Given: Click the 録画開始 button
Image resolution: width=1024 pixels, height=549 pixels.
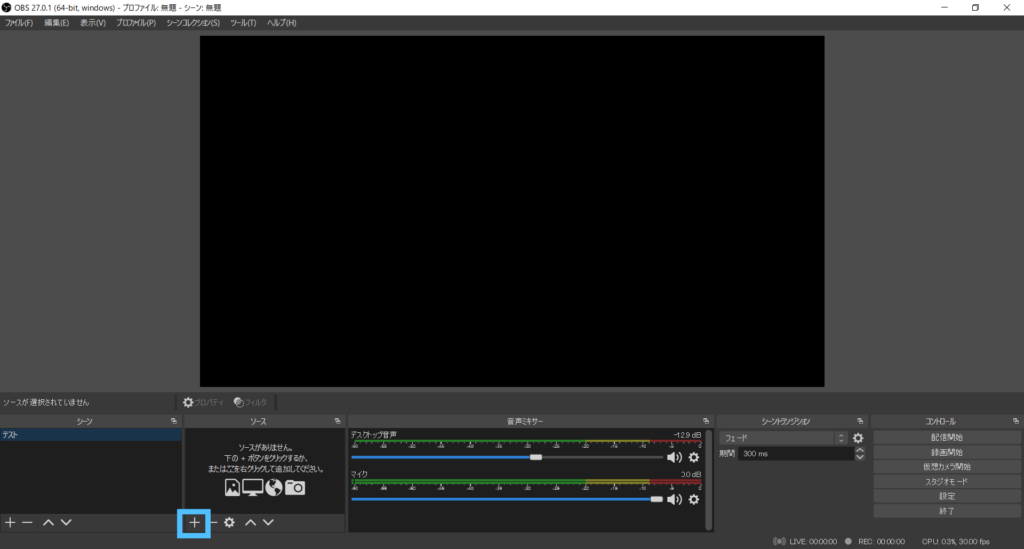Looking at the screenshot, I should coord(946,452).
